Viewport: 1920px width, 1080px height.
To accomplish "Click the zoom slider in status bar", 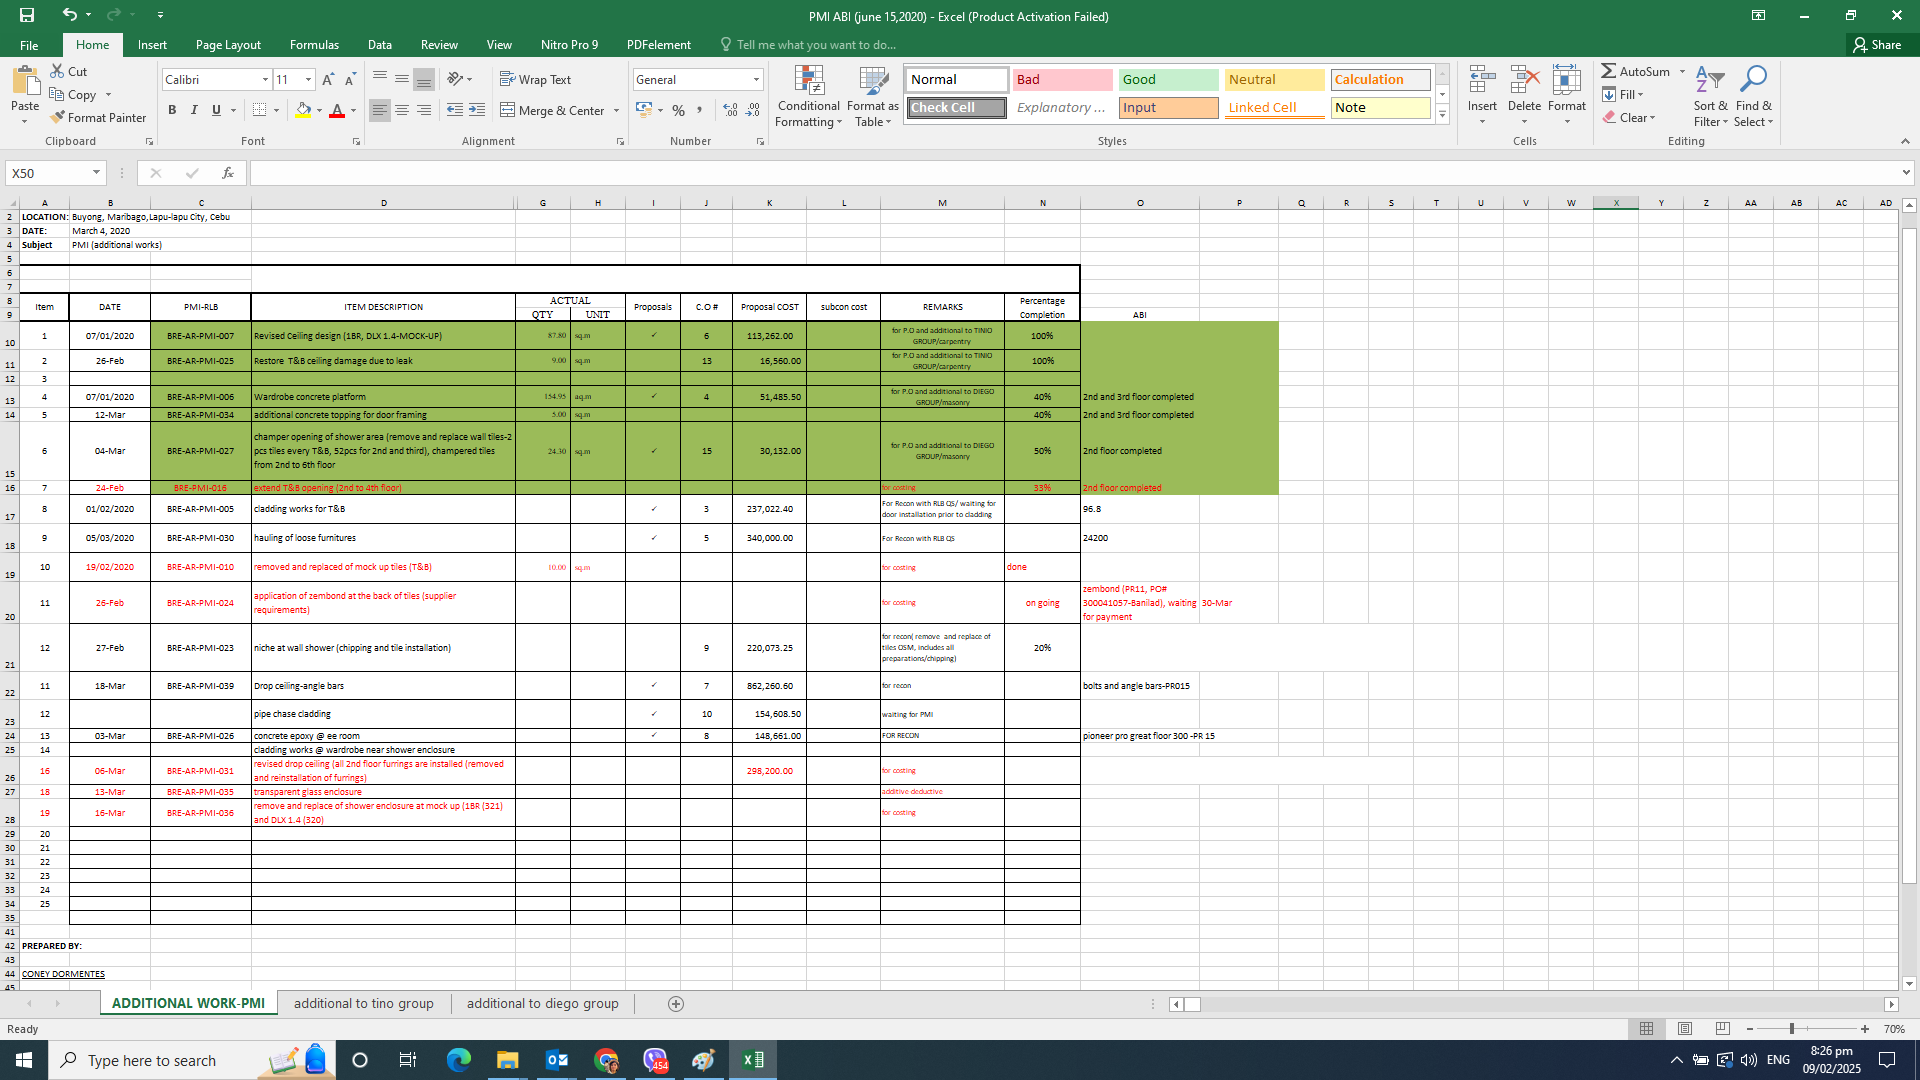I will click(x=1791, y=1028).
